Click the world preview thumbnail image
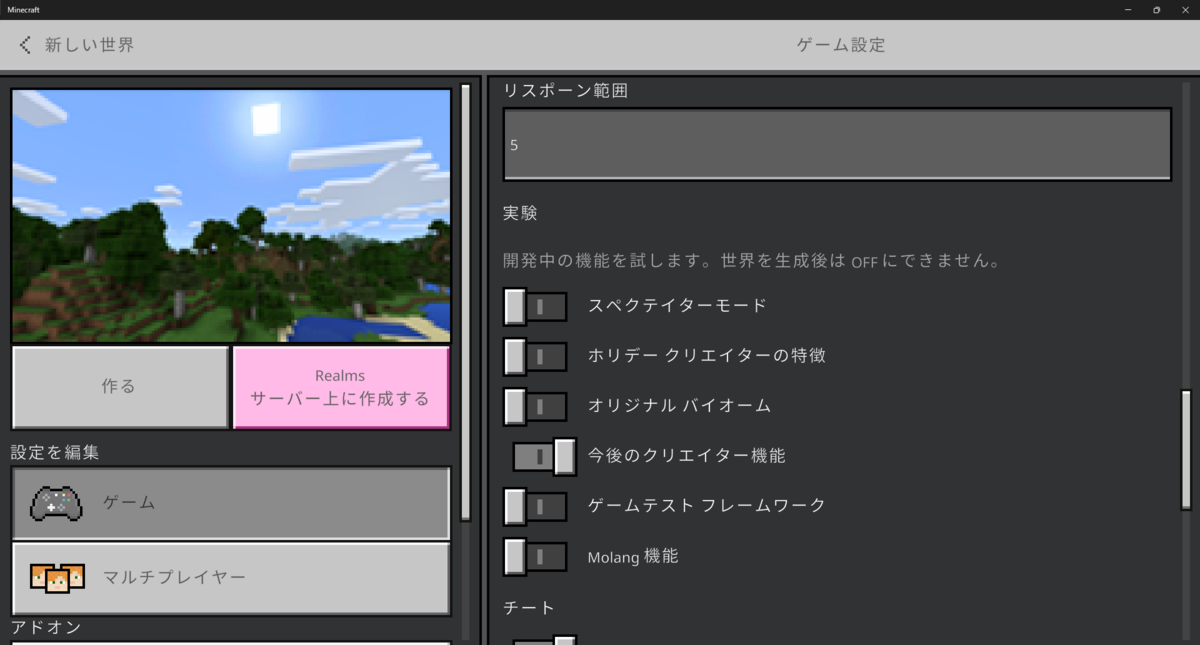The width and height of the screenshot is (1200, 645). click(x=231, y=216)
